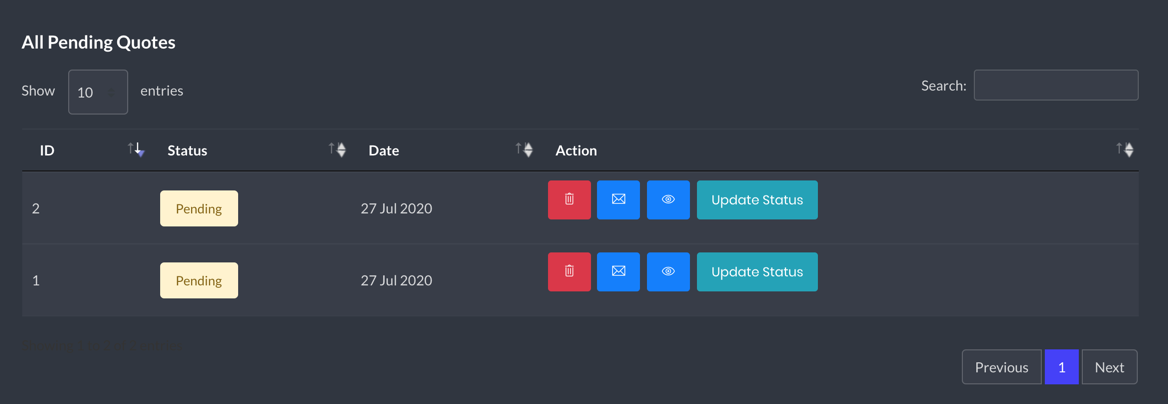Image resolution: width=1168 pixels, height=404 pixels.
Task: Open the show entries dropdown
Action: click(98, 92)
